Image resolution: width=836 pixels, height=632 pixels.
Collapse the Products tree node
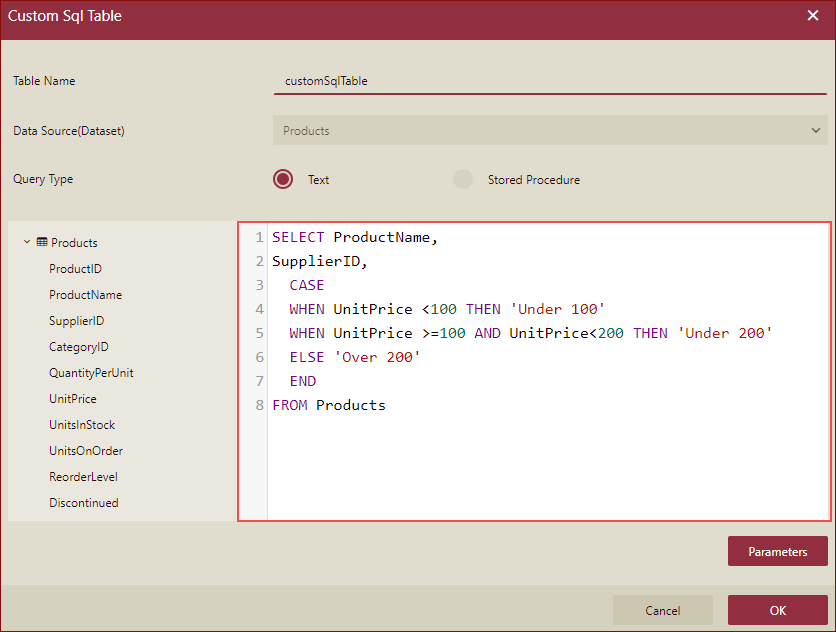[25, 242]
